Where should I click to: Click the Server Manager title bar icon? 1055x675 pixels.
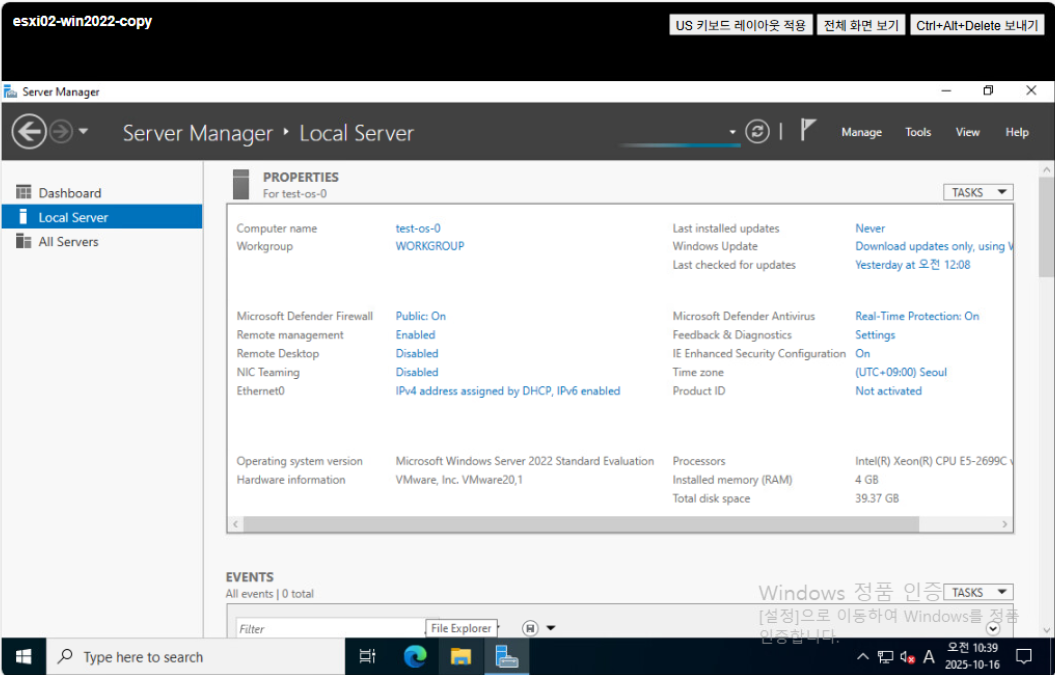click(x=10, y=92)
